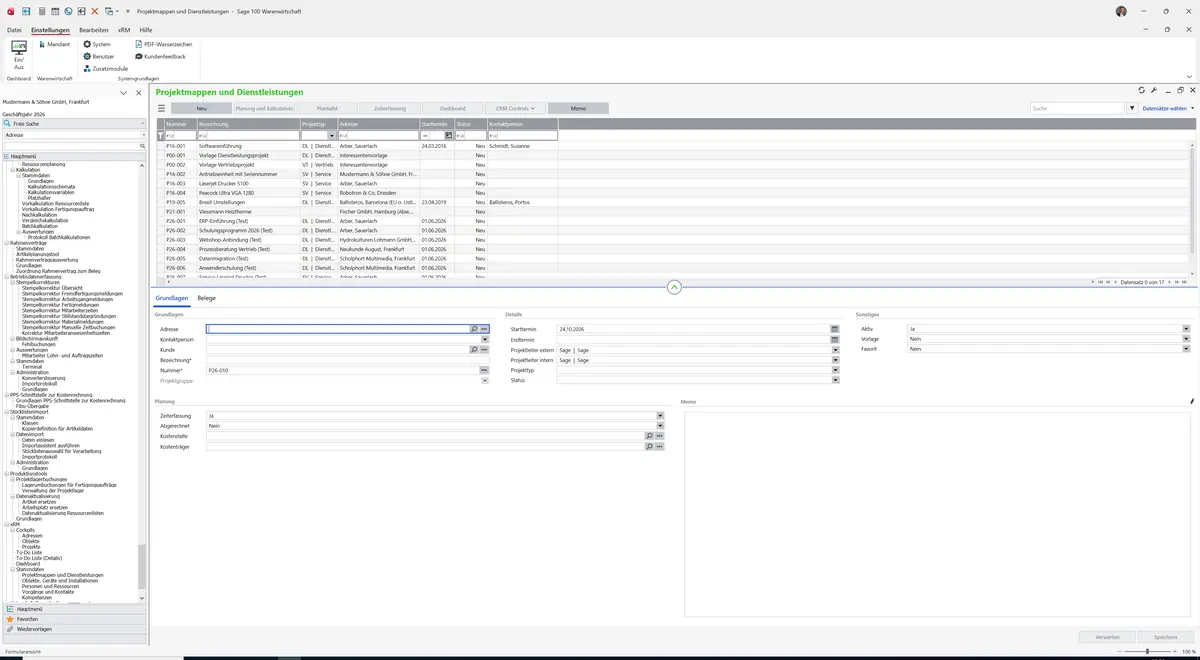Open the calendar picker for Starttermin
Viewport: 1200px width, 660px height.
click(x=835, y=328)
